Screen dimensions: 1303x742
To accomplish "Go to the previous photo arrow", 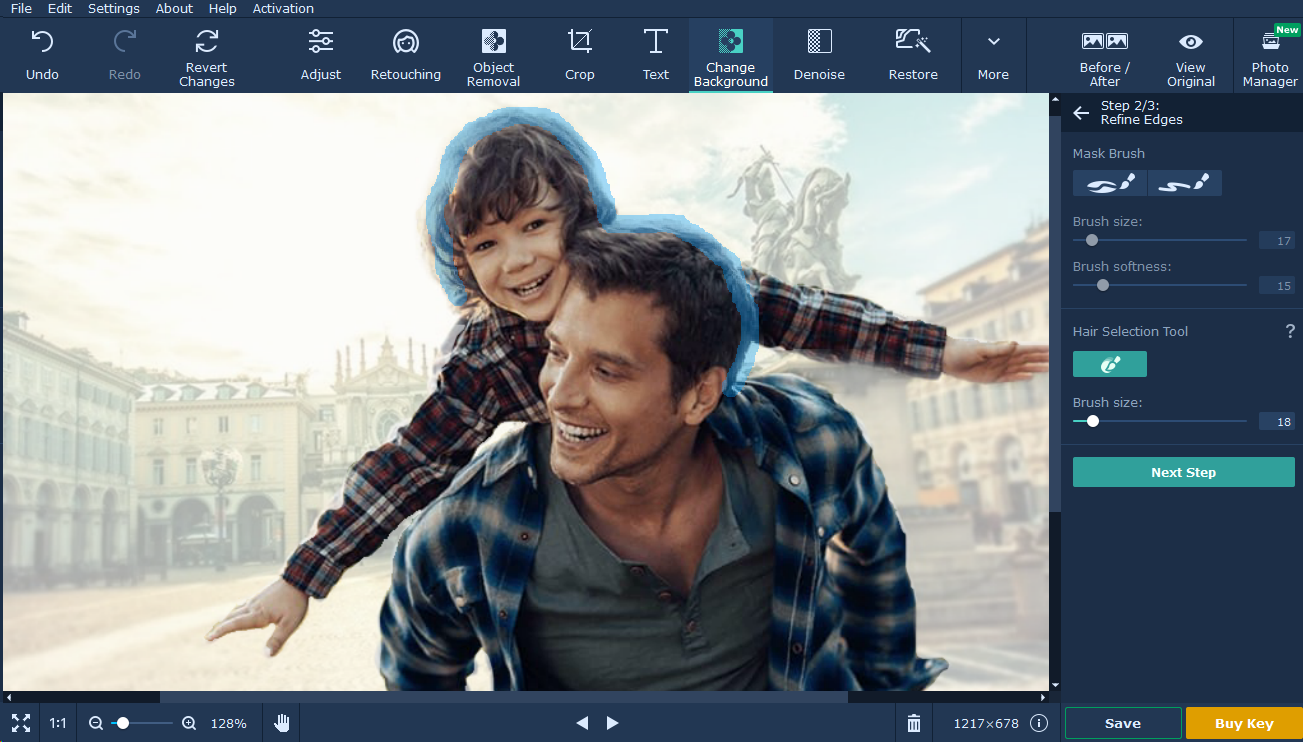I will tap(582, 723).
